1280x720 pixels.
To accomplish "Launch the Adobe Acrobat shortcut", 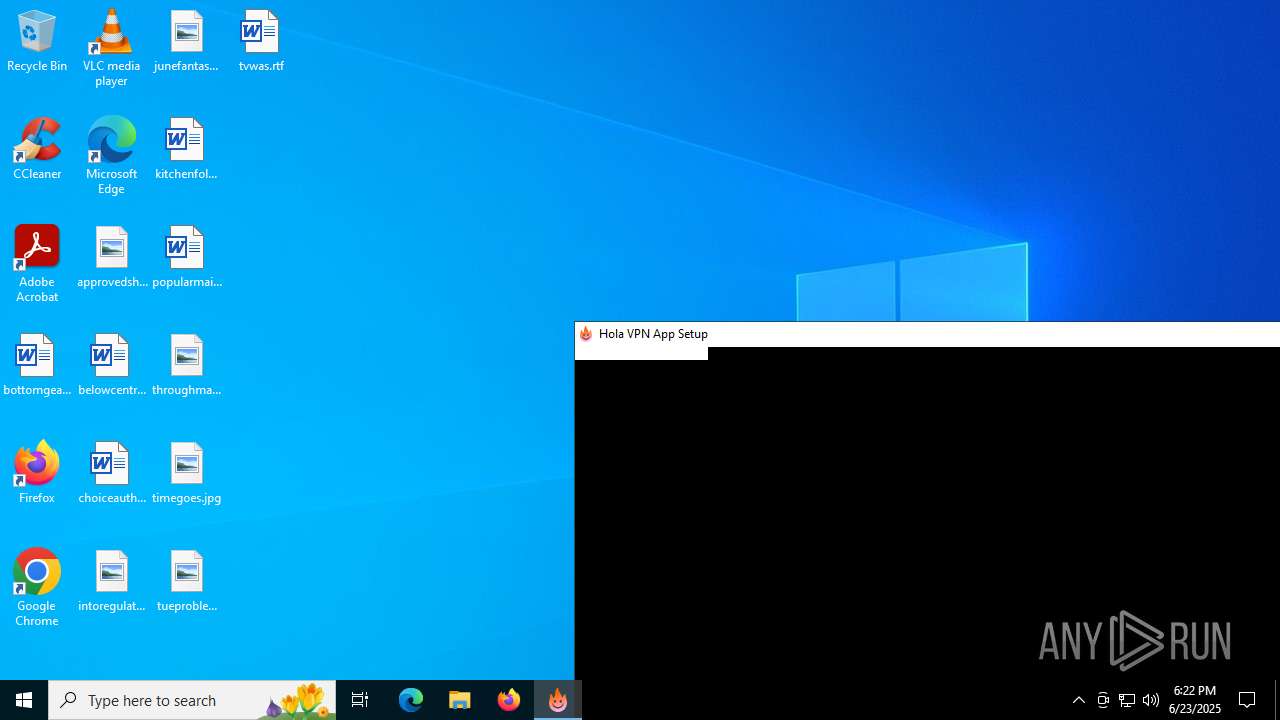I will [x=37, y=264].
